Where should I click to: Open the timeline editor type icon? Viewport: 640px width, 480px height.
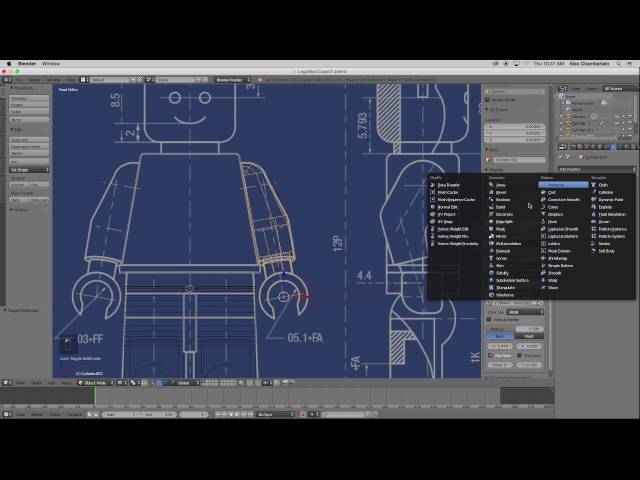[x=7, y=414]
